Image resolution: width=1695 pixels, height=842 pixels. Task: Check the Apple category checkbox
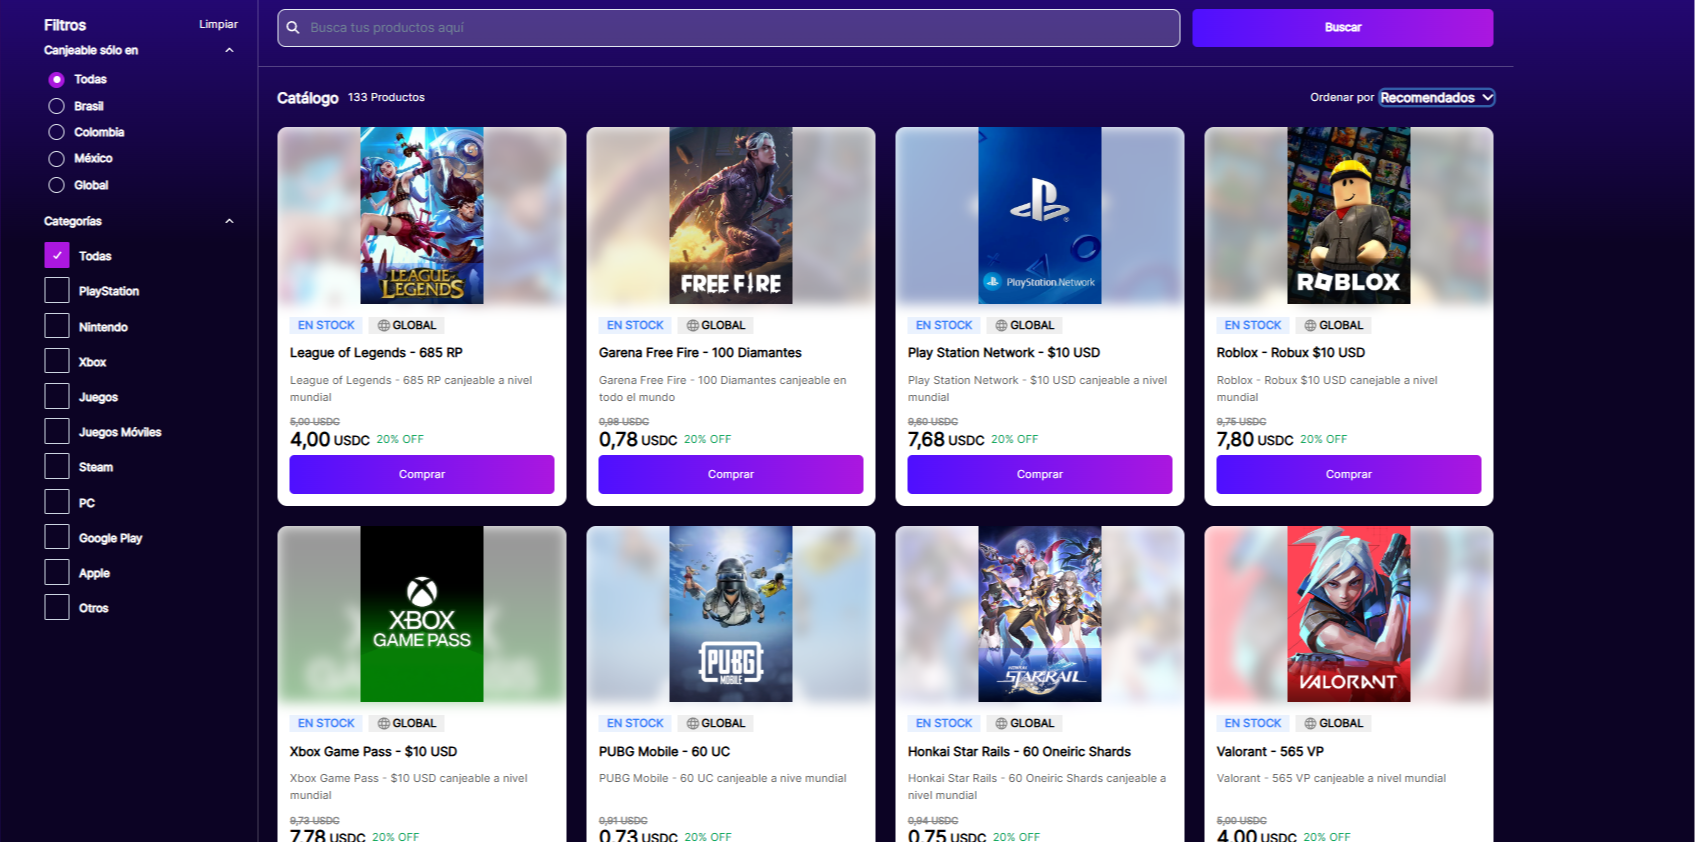click(x=57, y=572)
